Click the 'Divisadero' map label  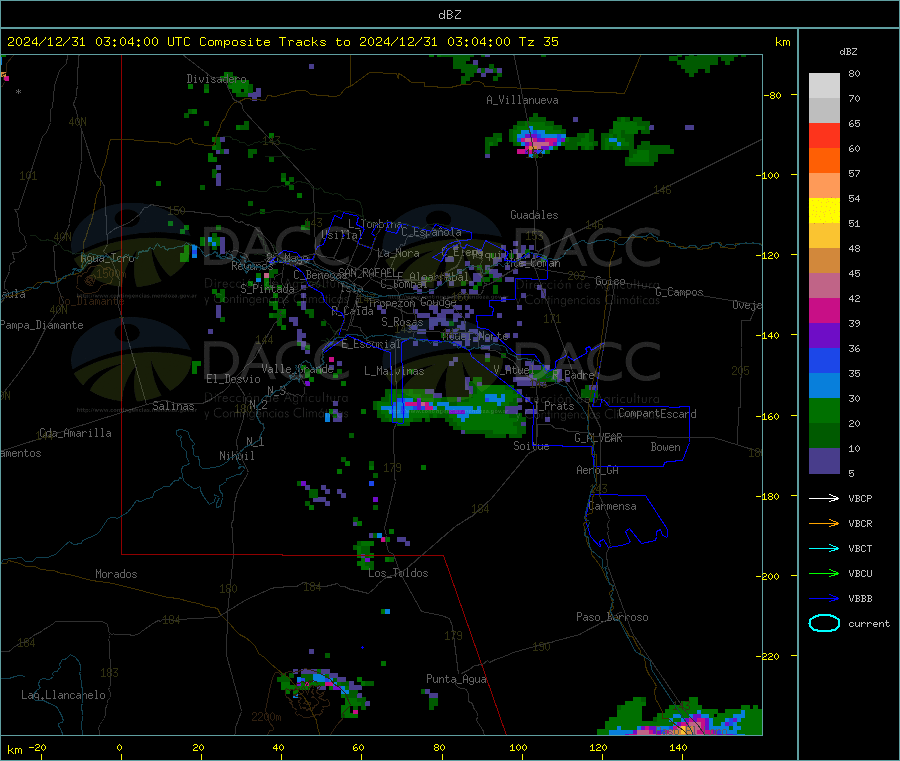[216, 79]
